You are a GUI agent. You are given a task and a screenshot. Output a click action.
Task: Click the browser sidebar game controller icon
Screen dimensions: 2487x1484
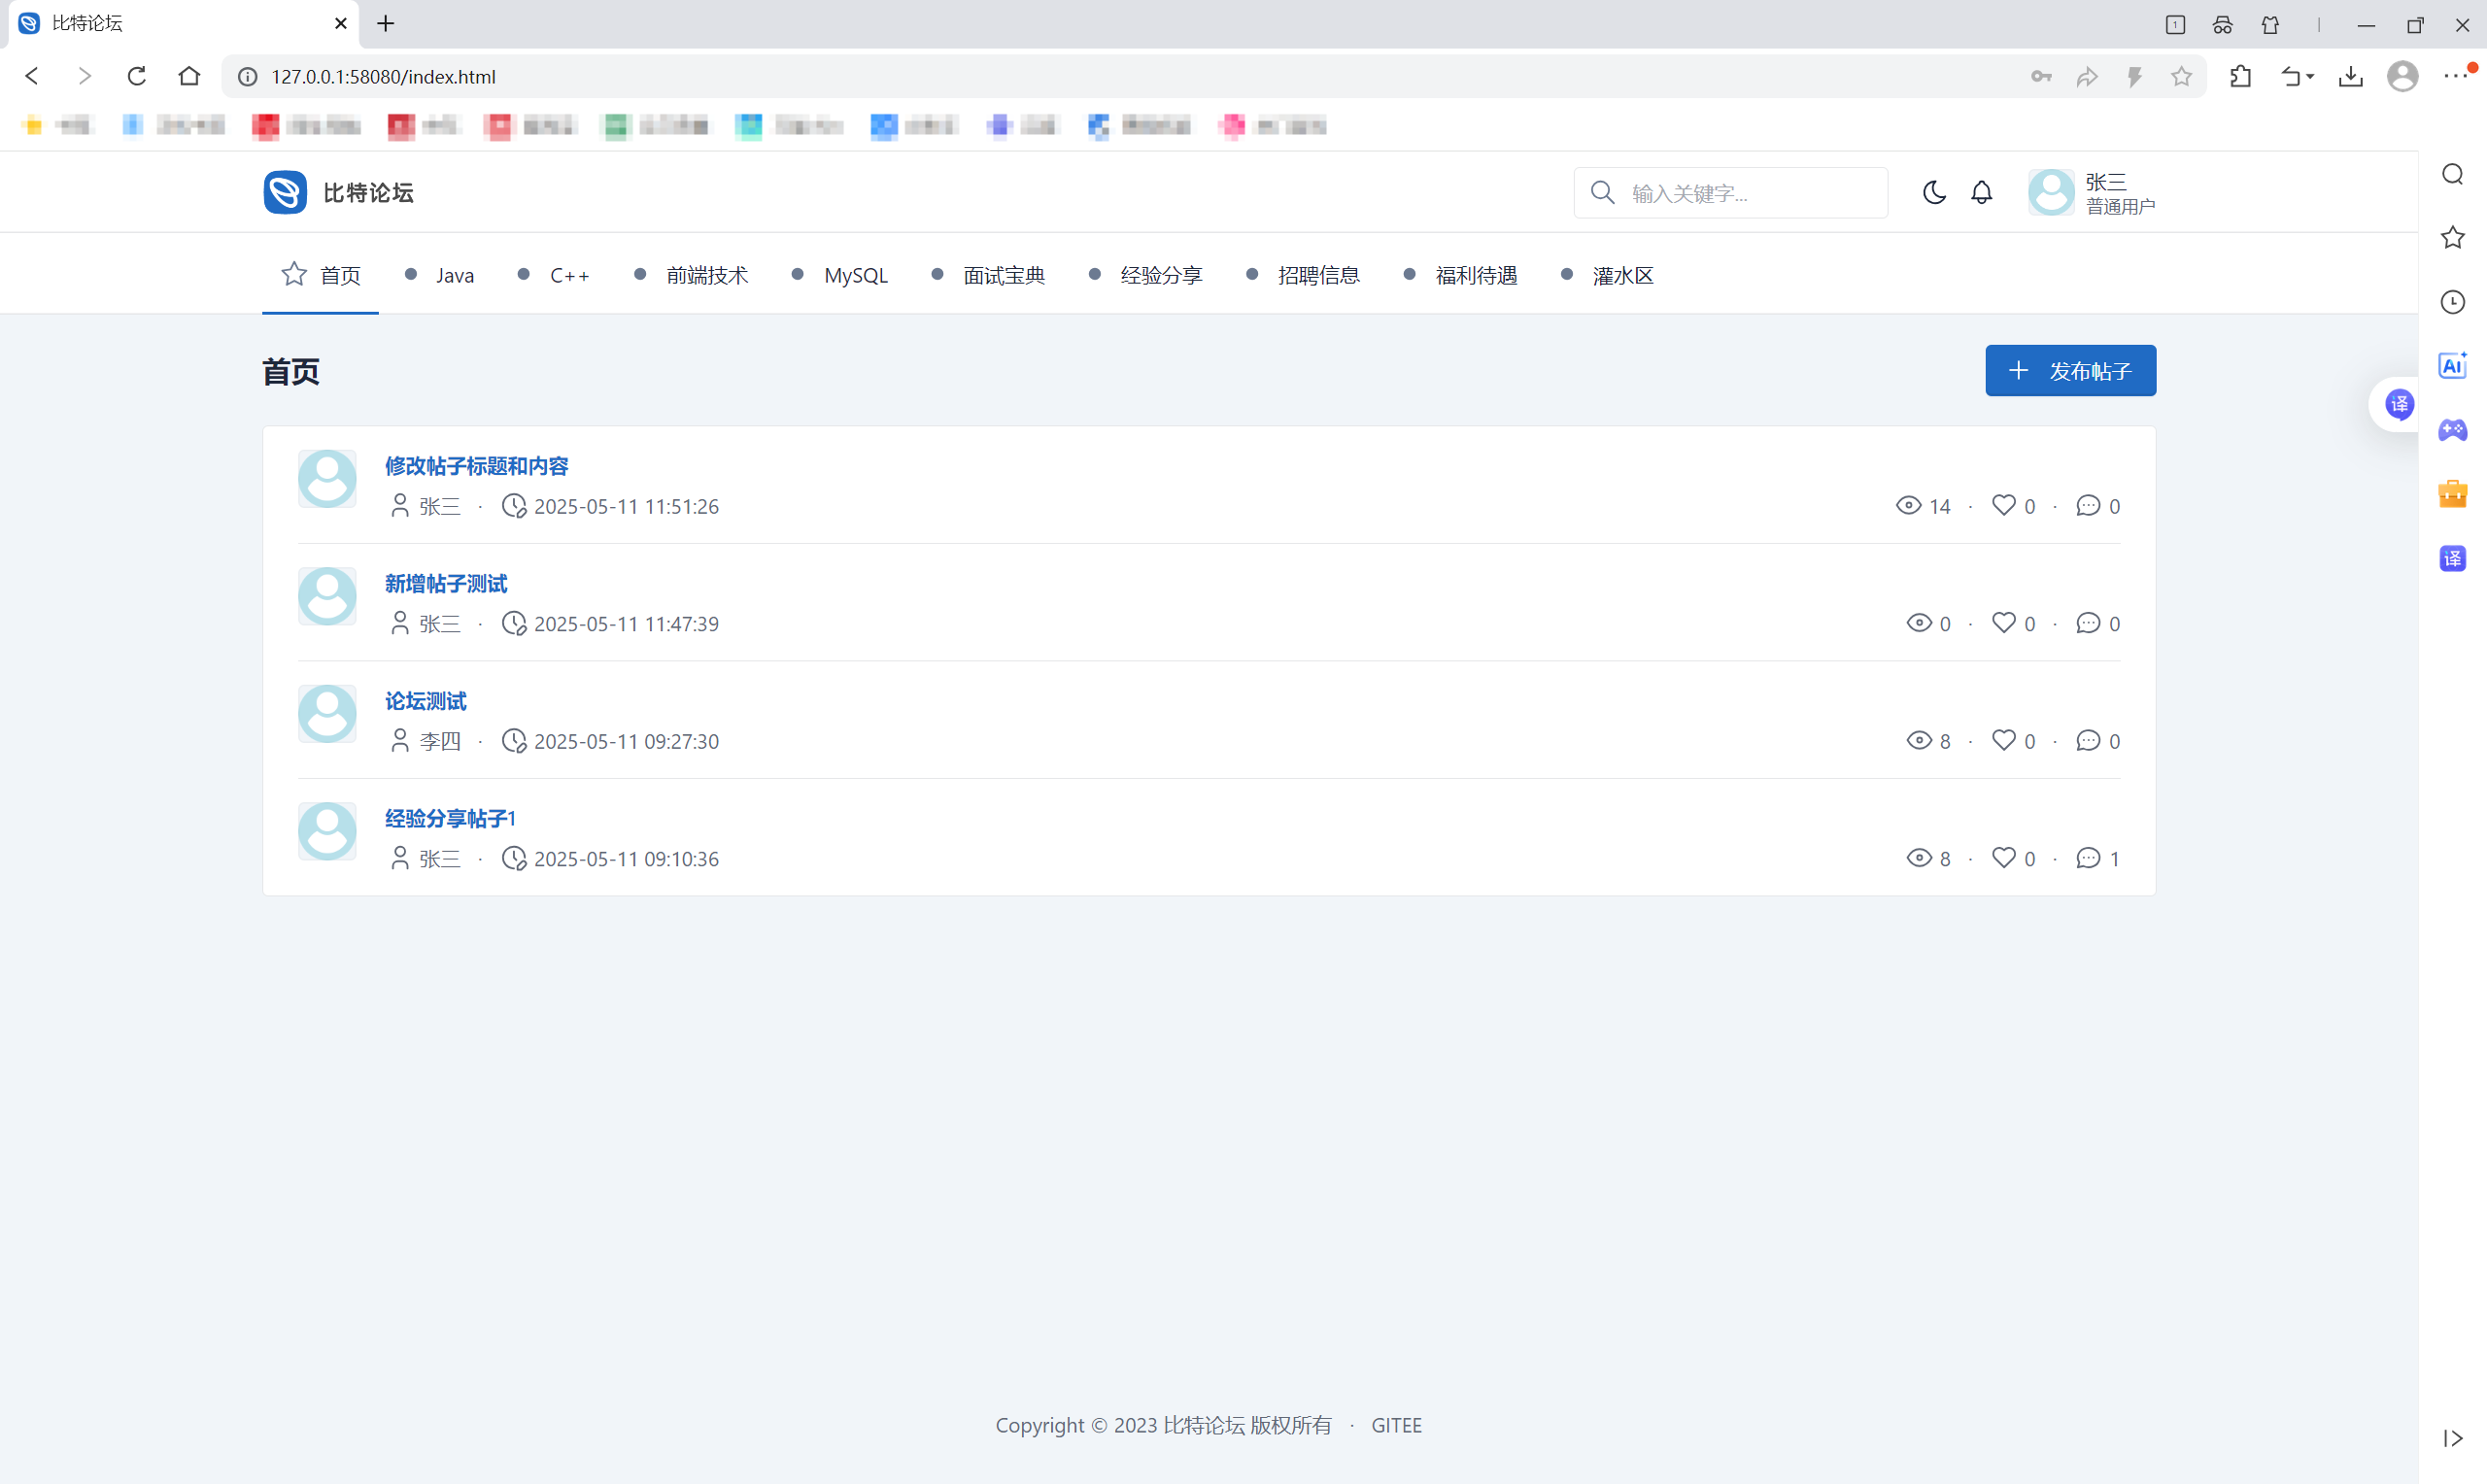click(x=2452, y=430)
